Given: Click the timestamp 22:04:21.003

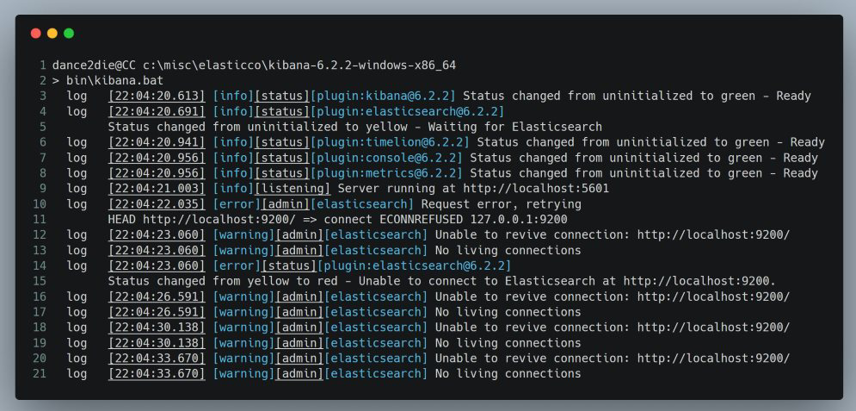Looking at the screenshot, I should (157, 188).
